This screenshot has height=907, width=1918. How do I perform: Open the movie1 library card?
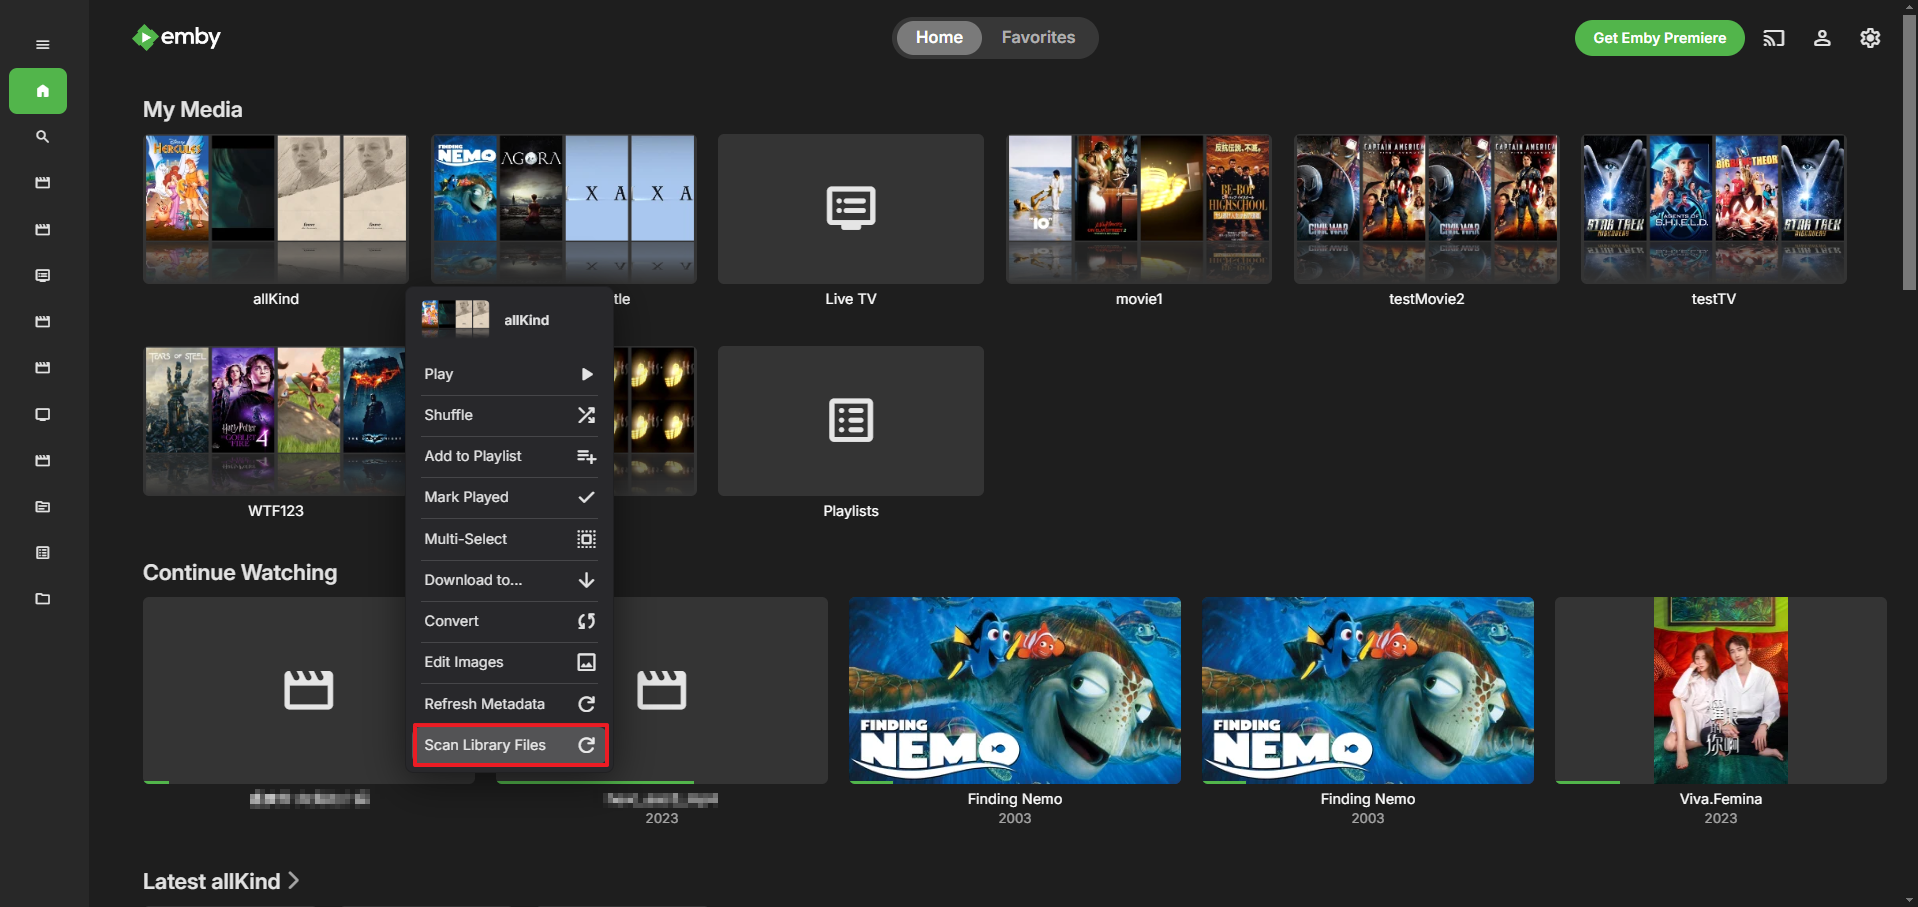pyautogui.click(x=1138, y=209)
